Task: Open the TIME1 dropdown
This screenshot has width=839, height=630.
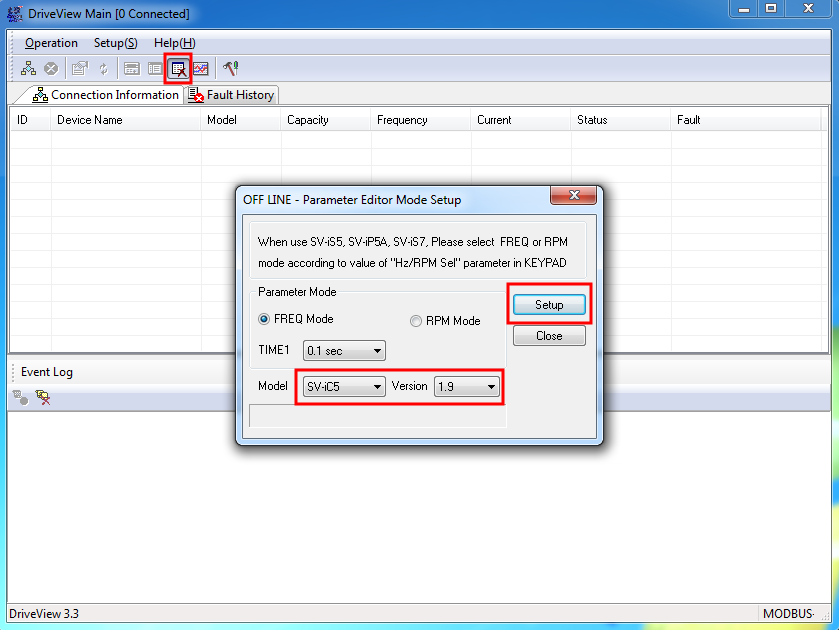Action: [344, 351]
